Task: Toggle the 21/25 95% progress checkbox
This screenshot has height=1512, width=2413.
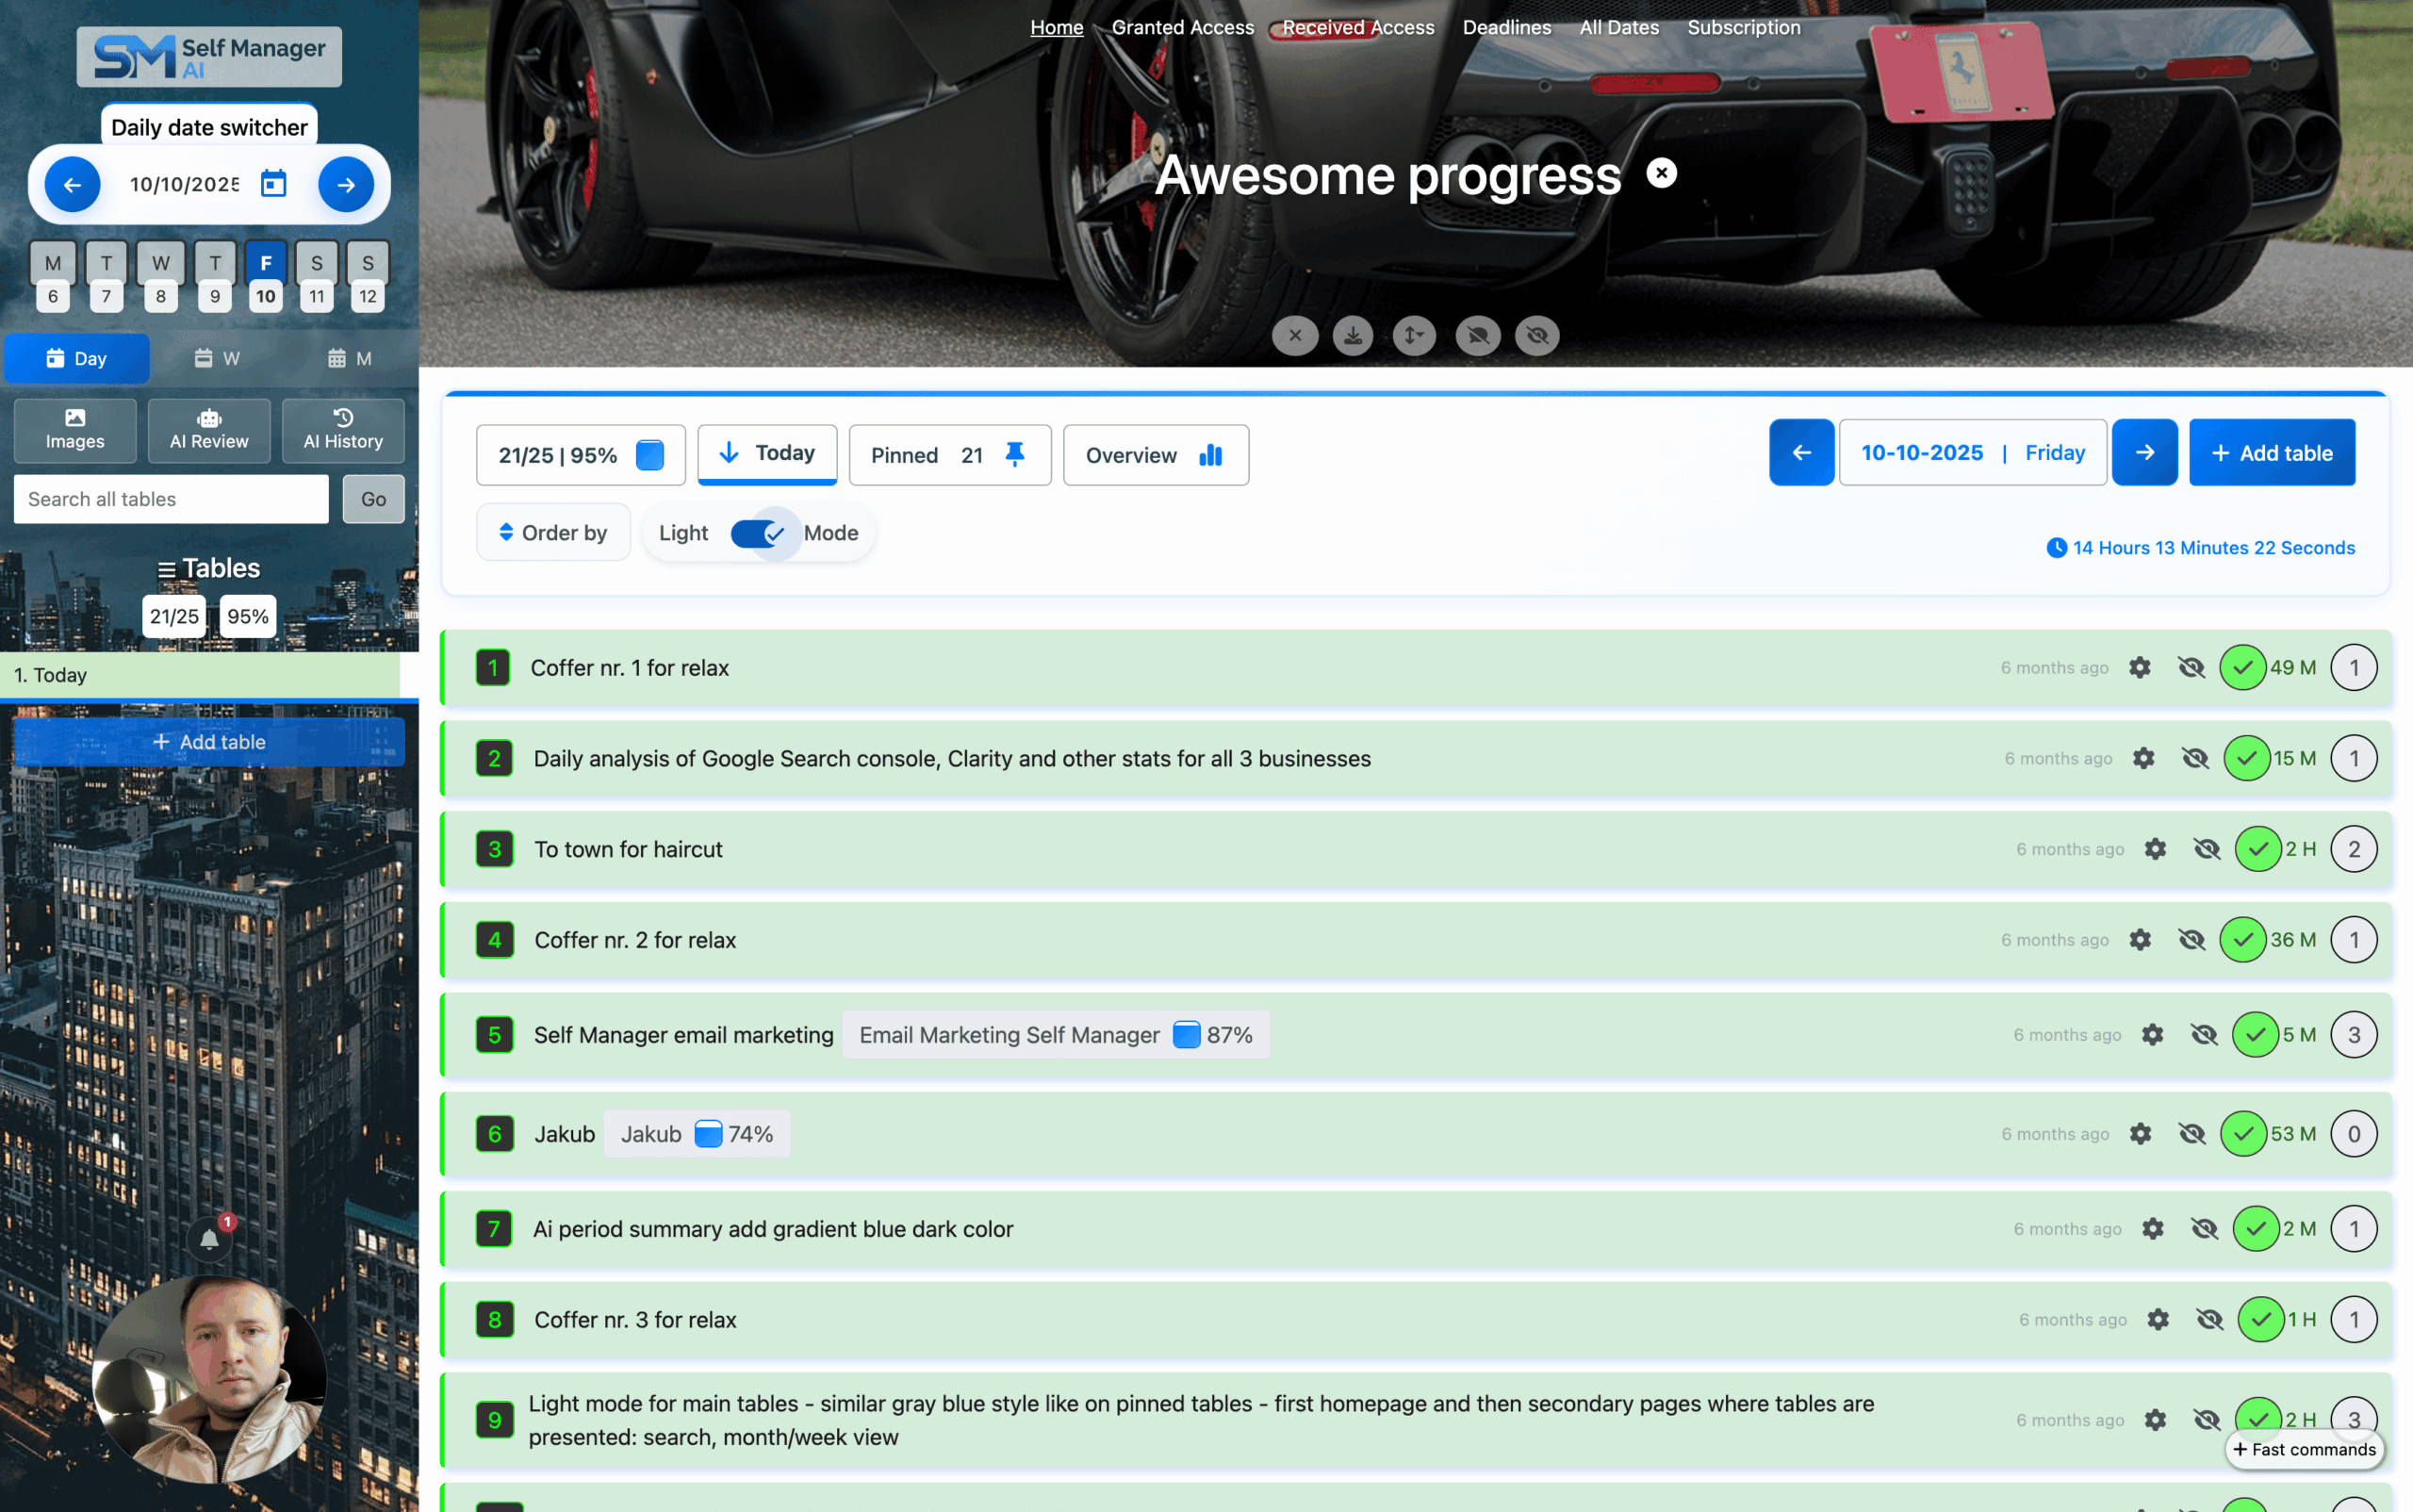Action: pyautogui.click(x=648, y=454)
